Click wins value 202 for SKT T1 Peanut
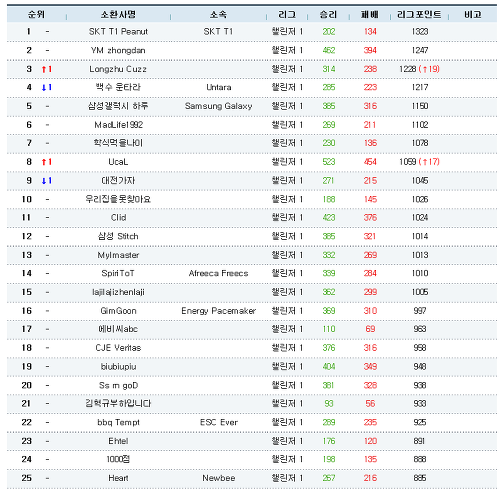This screenshot has height=491, width=500. (329, 32)
